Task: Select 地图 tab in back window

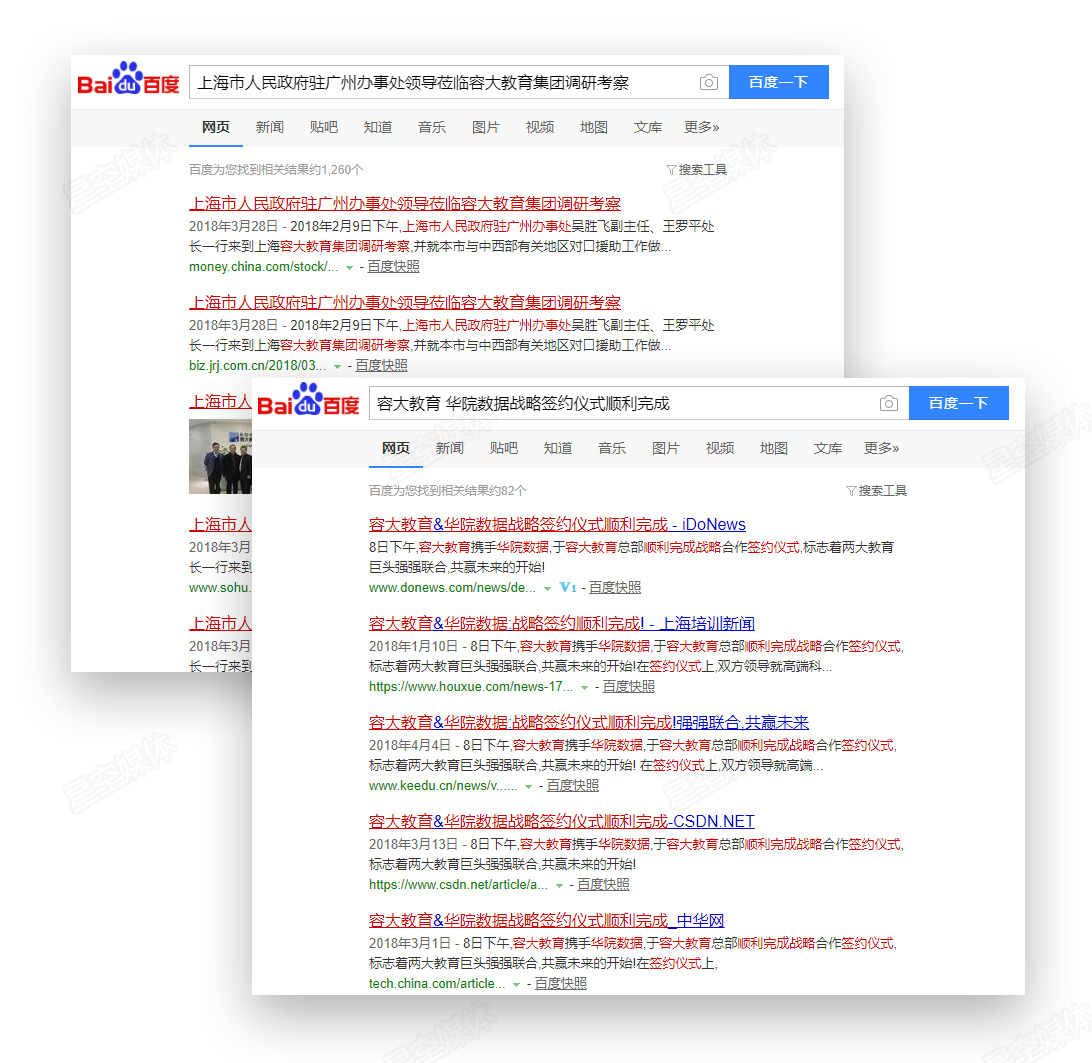Action: click(593, 127)
